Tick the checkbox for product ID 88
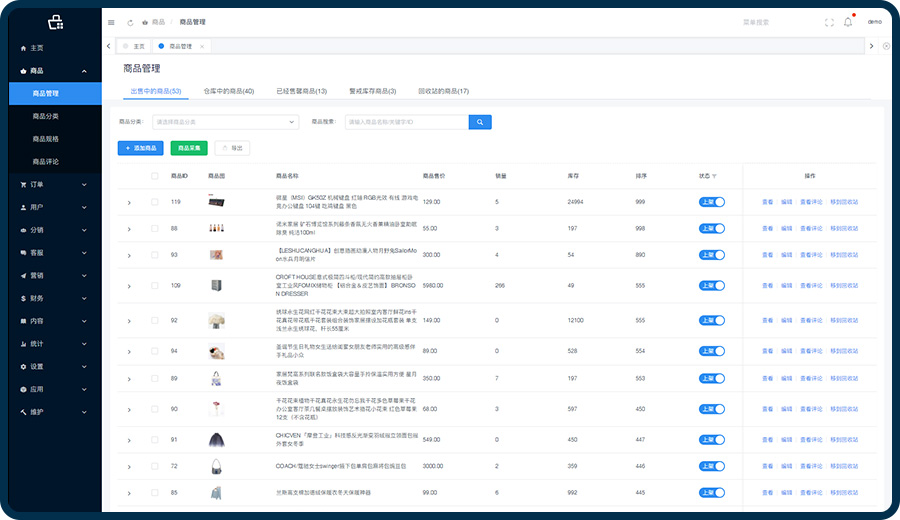Image resolution: width=900 pixels, height=520 pixels. (x=154, y=229)
